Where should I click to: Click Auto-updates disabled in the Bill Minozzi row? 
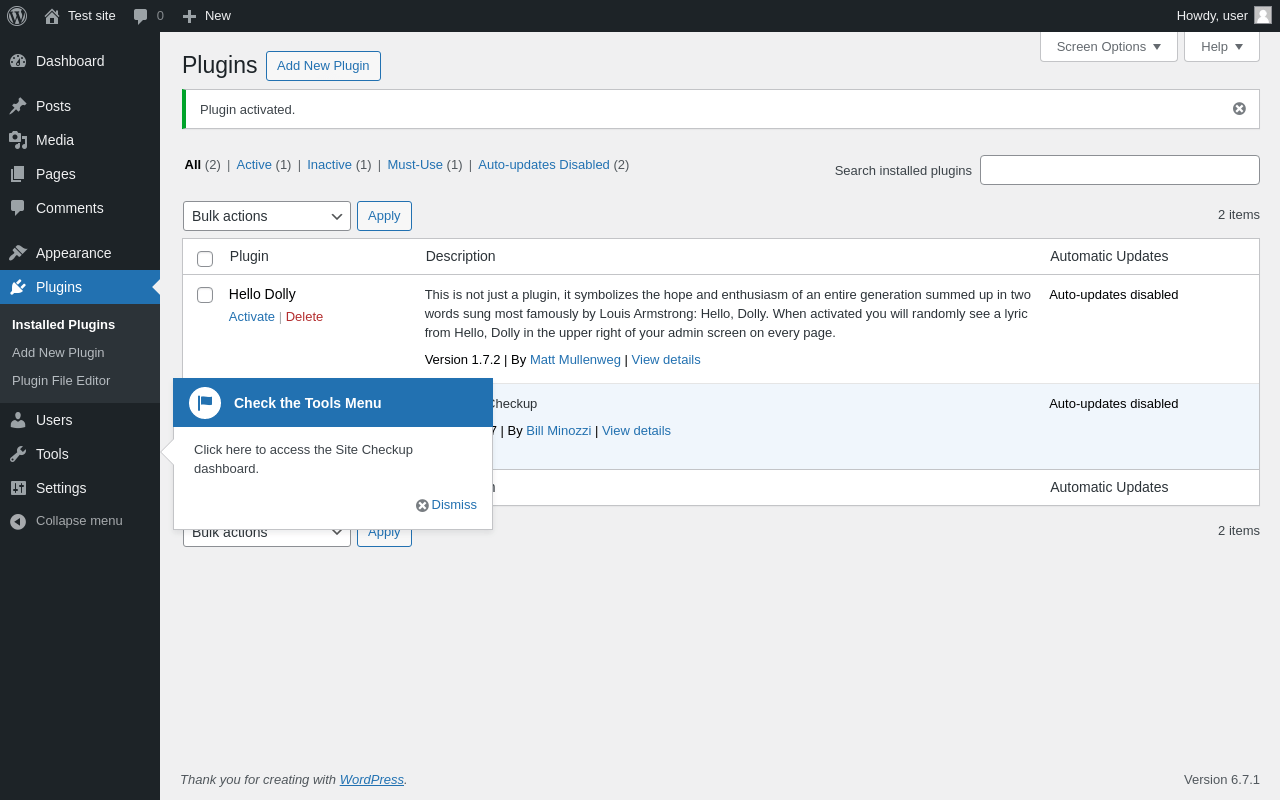[1114, 404]
